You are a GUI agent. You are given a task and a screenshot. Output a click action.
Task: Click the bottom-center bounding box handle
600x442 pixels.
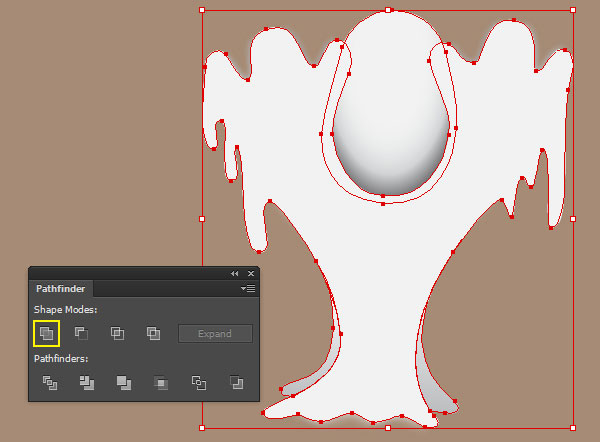pyautogui.click(x=388, y=428)
